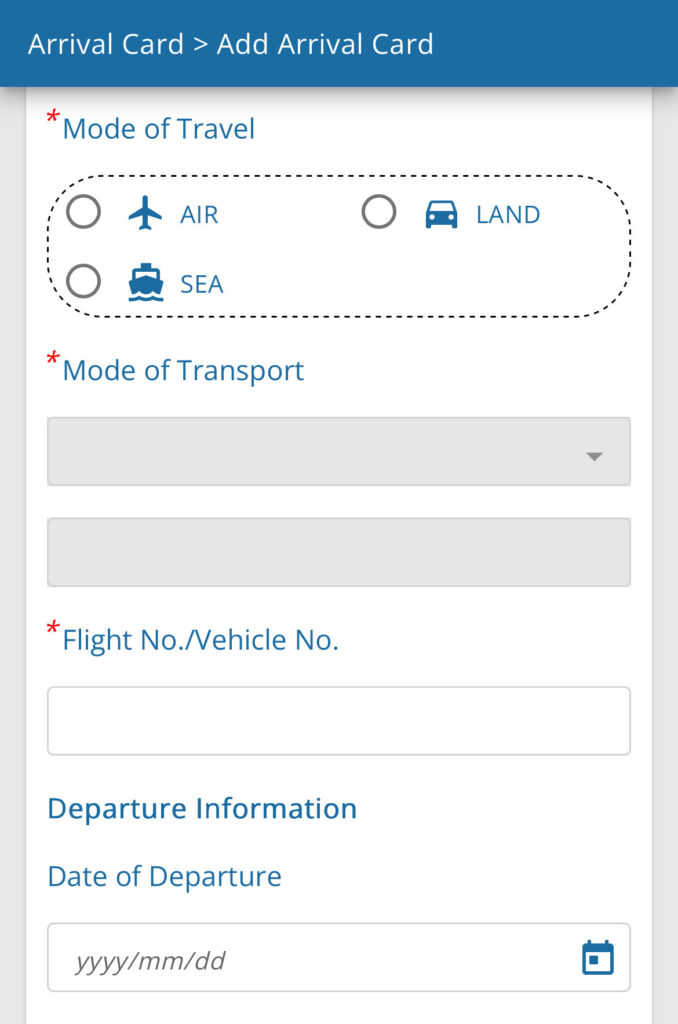Choose the SEA radio button
Screen dimensions: 678x1024
[84, 281]
